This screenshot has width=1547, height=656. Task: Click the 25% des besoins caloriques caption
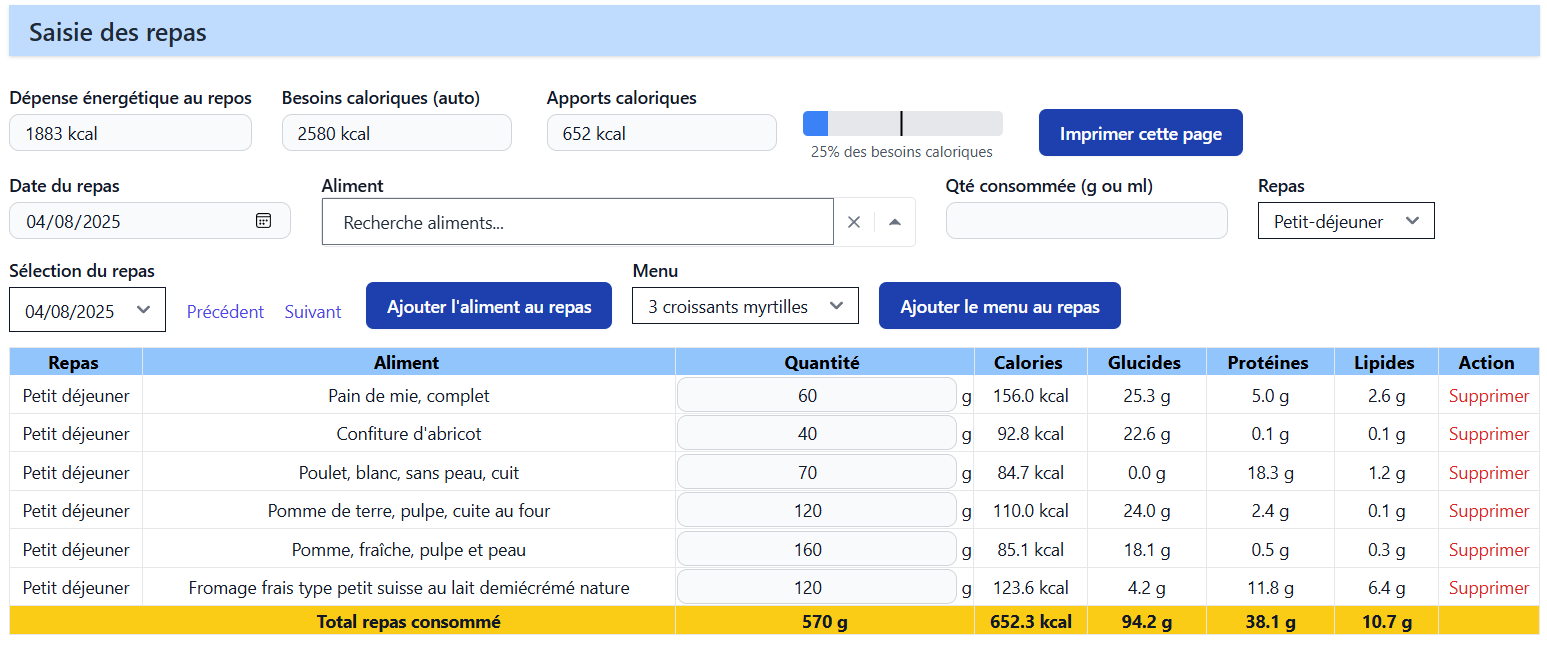(x=902, y=152)
